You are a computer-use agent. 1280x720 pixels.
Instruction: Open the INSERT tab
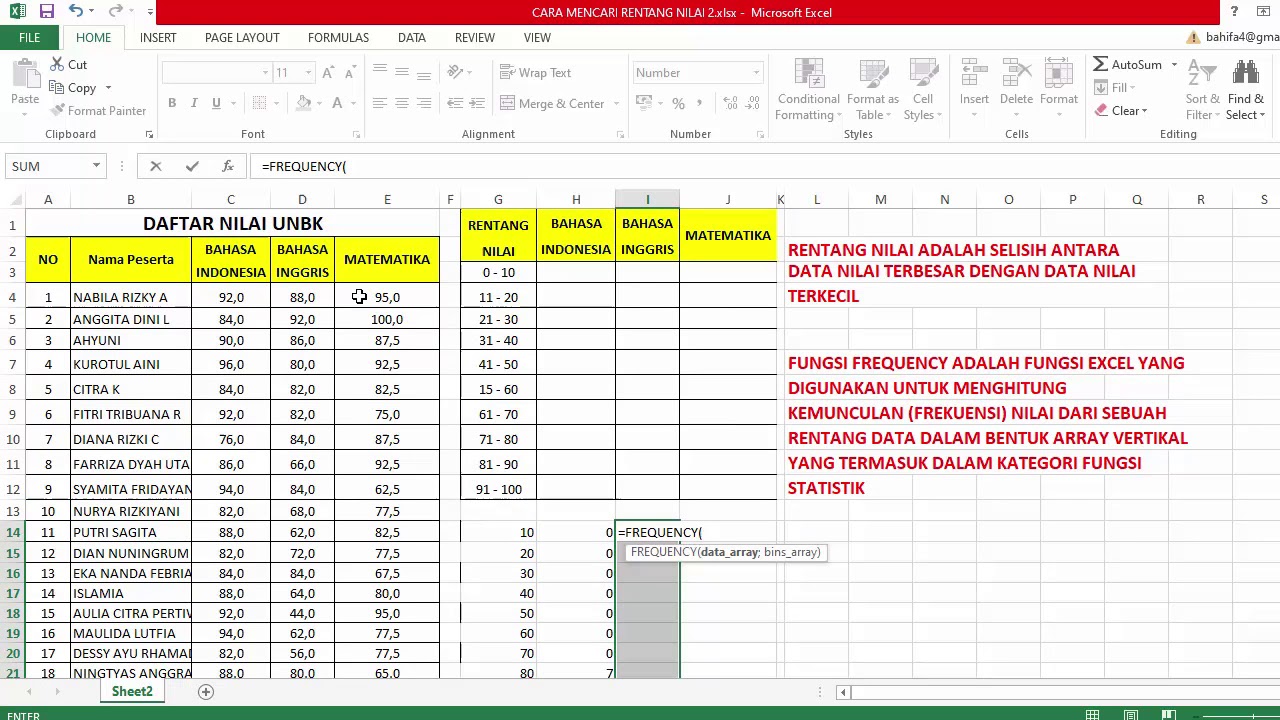[x=158, y=38]
